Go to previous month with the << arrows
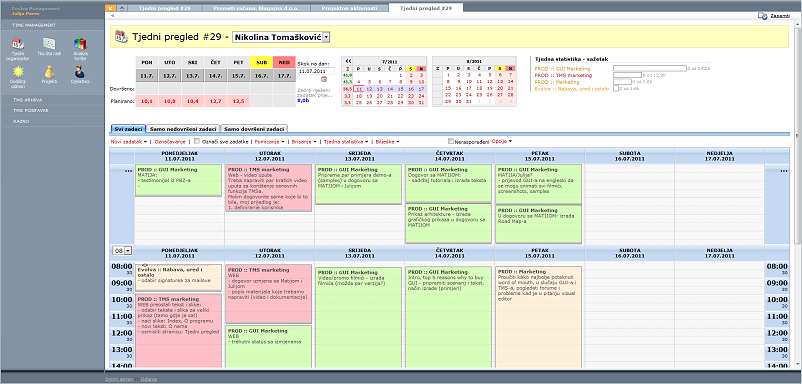 [x=348, y=60]
